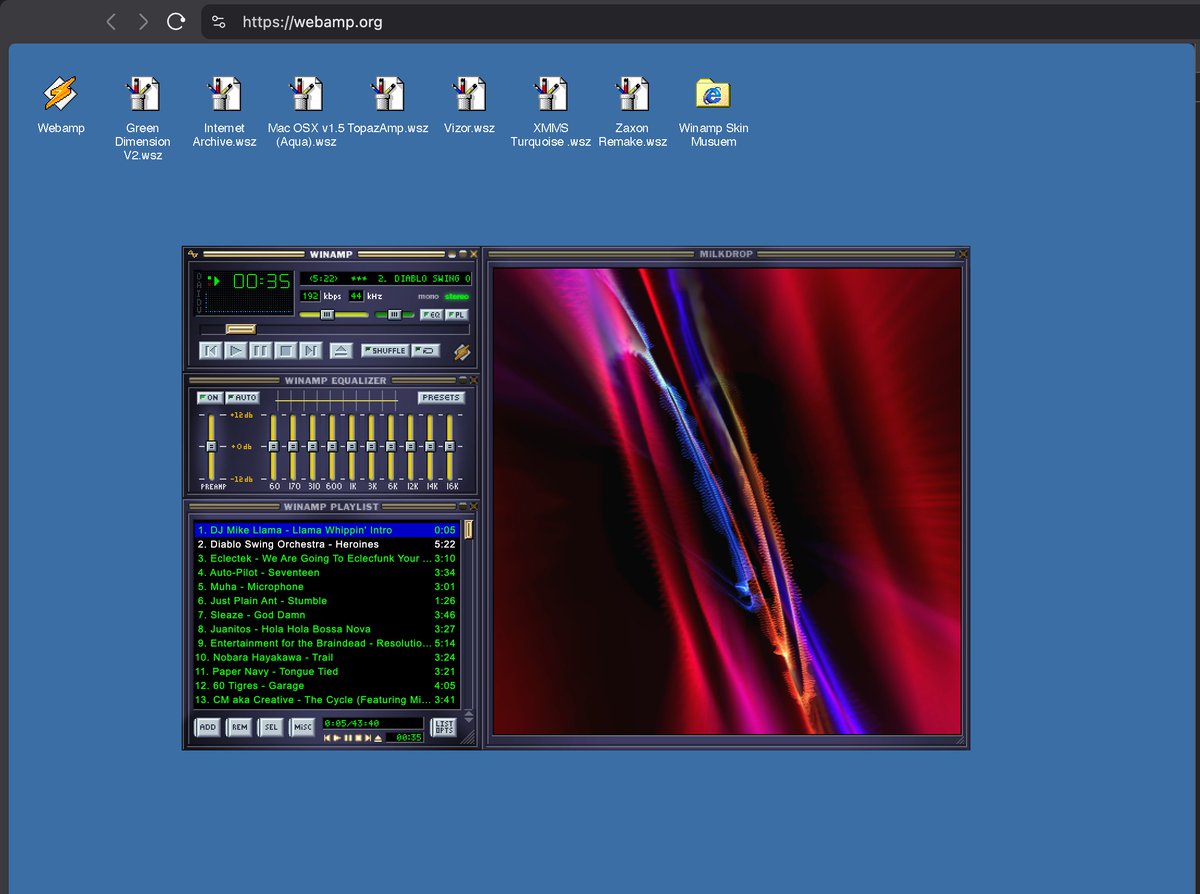This screenshot has height=894, width=1200.
Task: Select the Mac OSX v1.5 (Aqua).wsz icon
Action: pos(306,112)
